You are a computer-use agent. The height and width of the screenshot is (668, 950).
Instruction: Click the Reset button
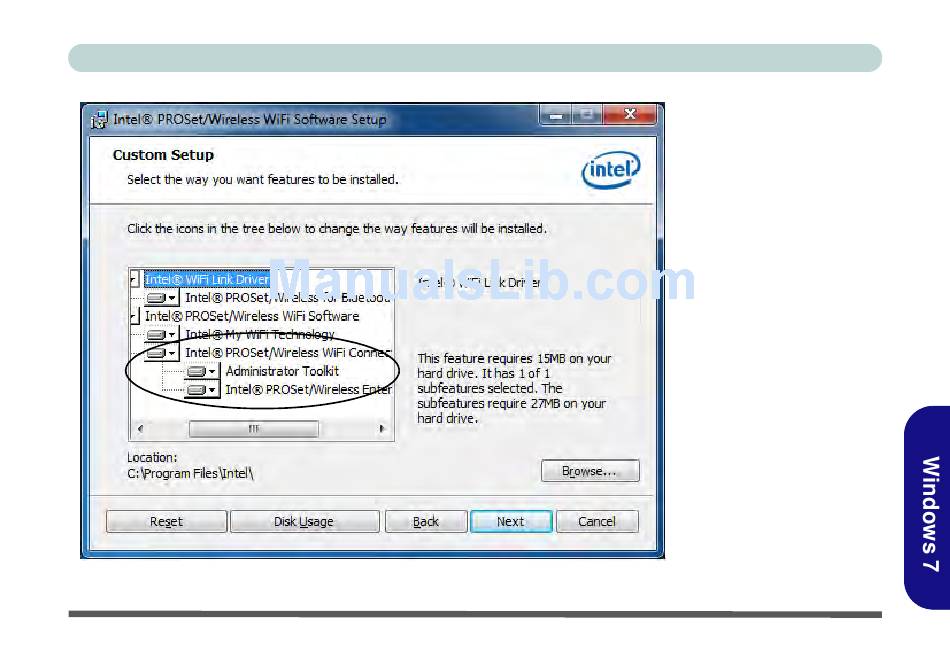[167, 521]
